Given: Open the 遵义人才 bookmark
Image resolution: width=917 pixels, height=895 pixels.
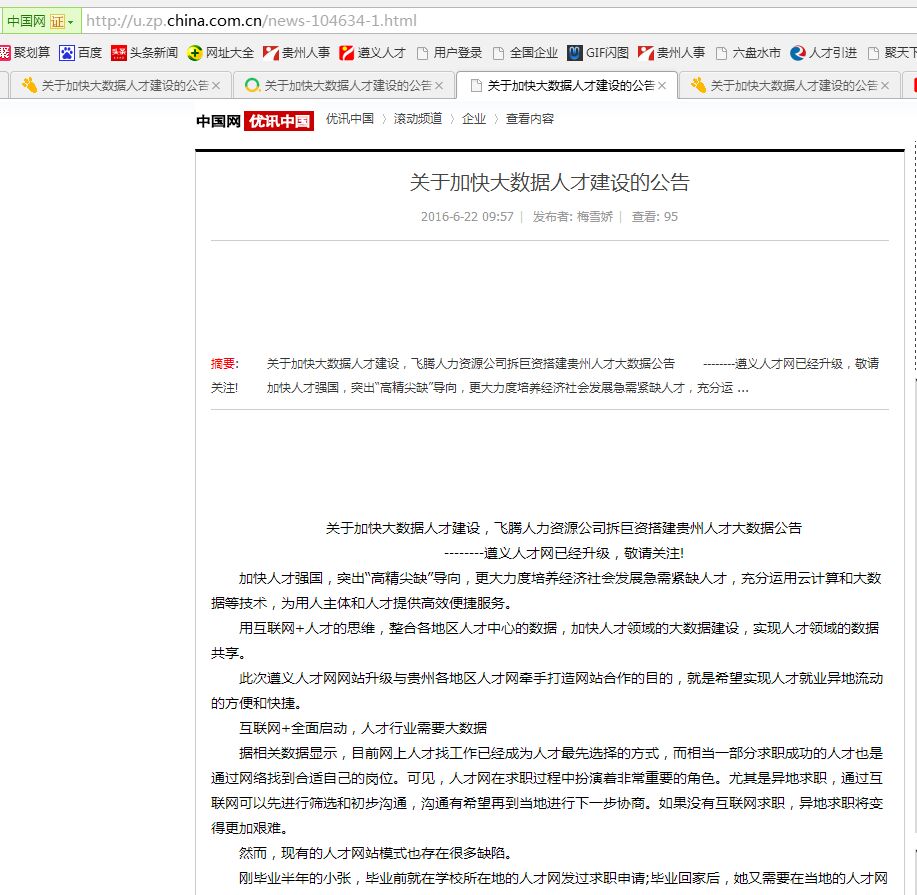Looking at the screenshot, I should pyautogui.click(x=372, y=53).
